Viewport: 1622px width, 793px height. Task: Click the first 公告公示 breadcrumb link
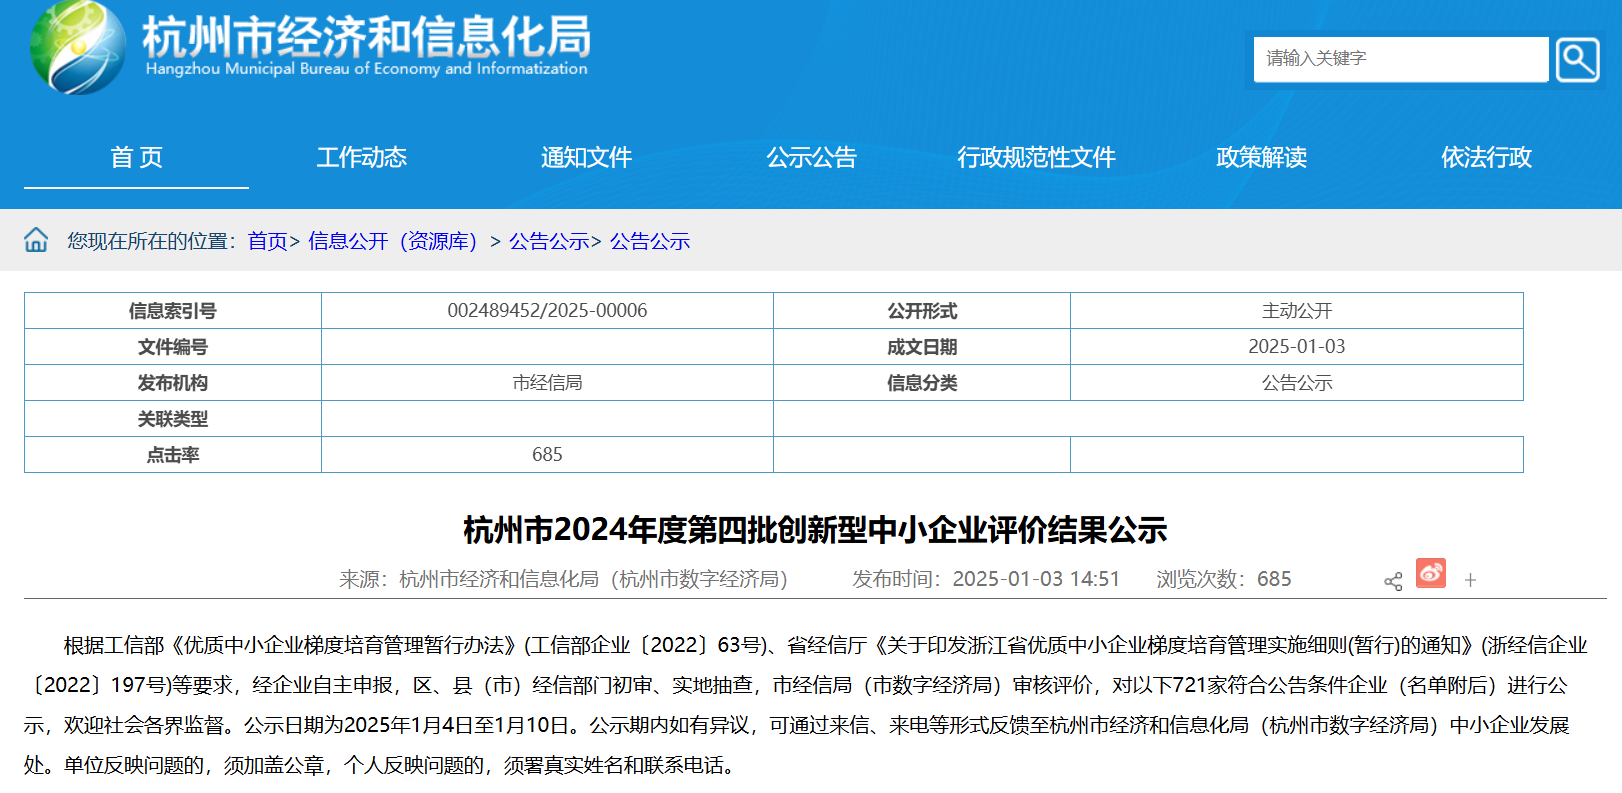(x=549, y=241)
